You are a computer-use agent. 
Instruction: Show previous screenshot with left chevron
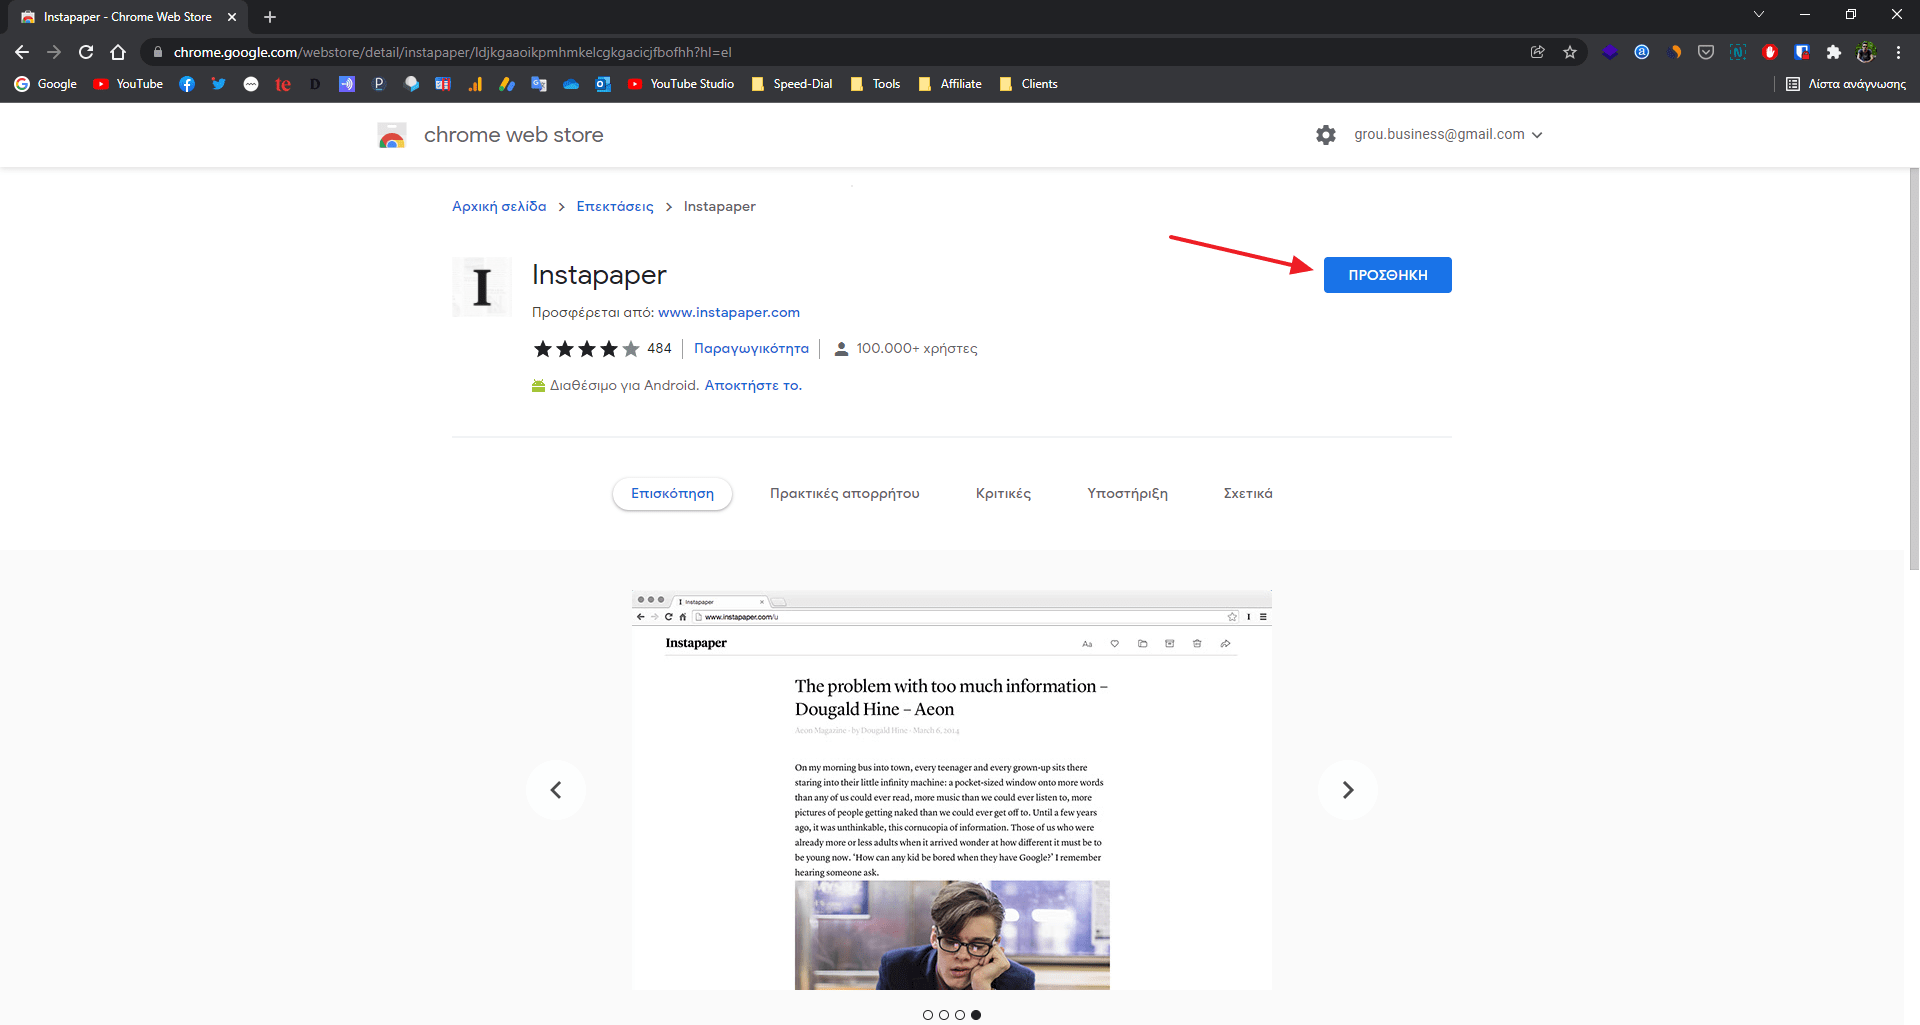click(556, 790)
